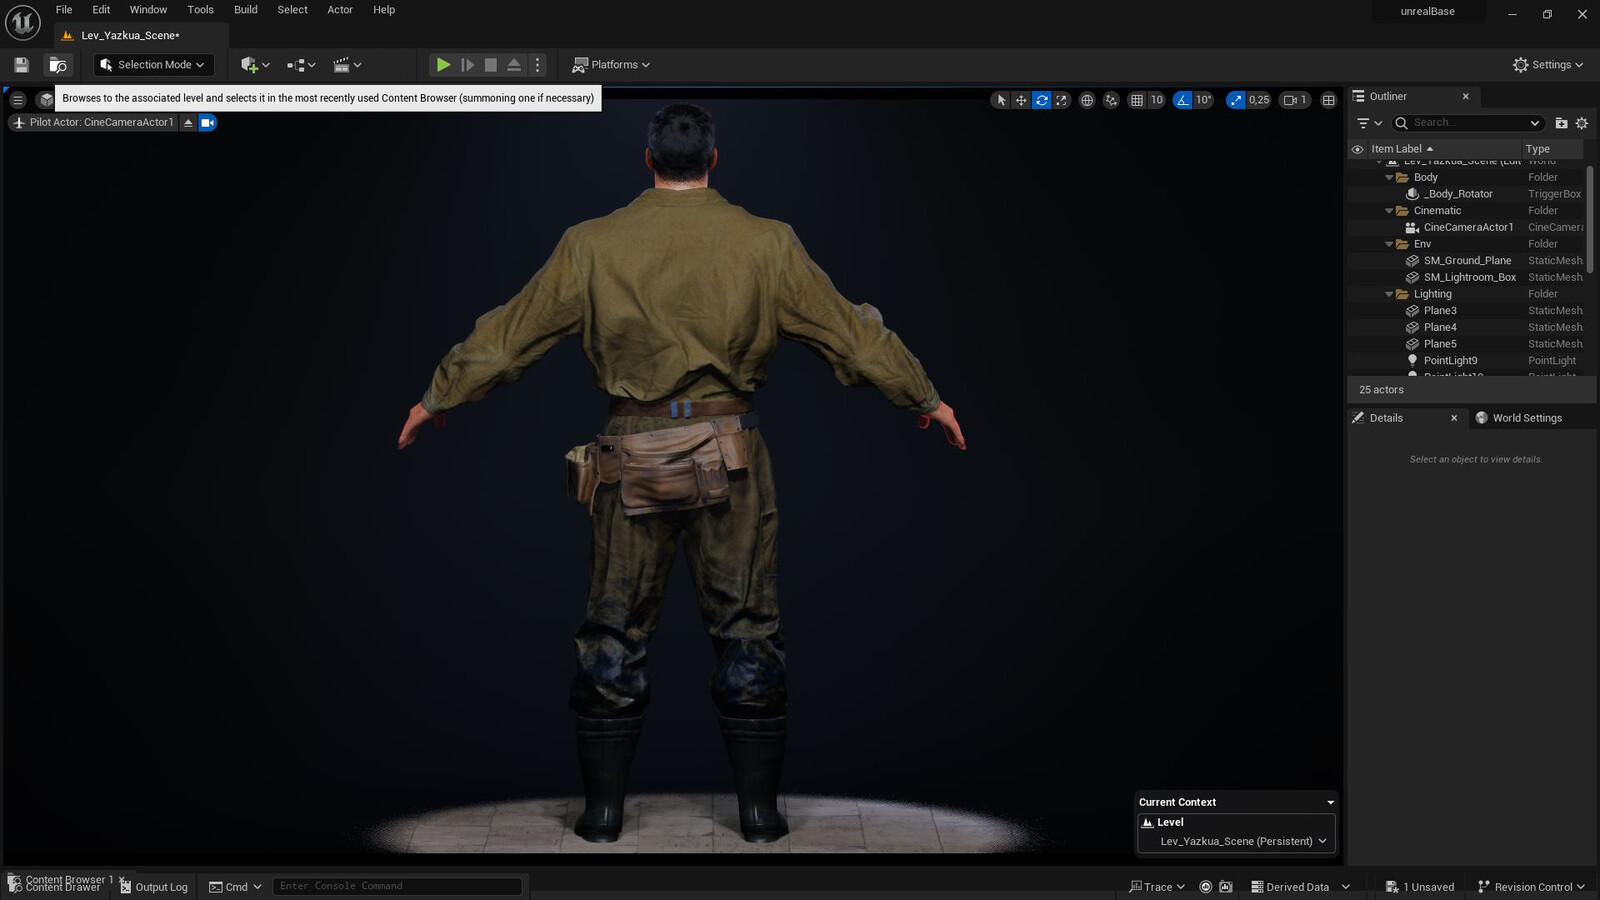Eject from piloting the camera actor
Screen dimensions: 1600x900
[188, 122]
